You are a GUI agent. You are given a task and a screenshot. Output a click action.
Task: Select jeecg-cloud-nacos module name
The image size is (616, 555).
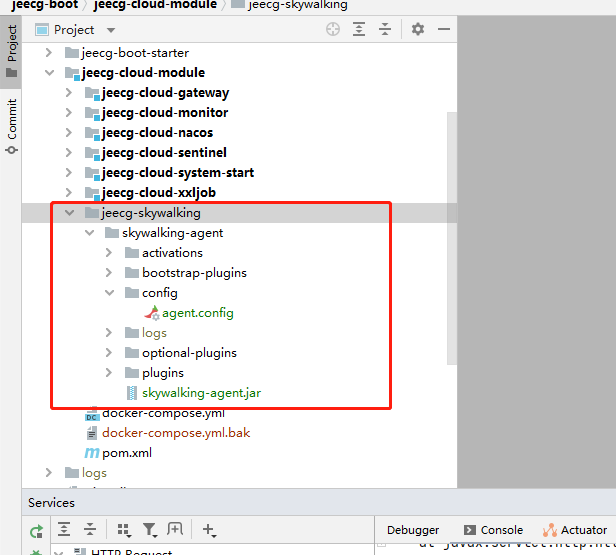coord(157,133)
